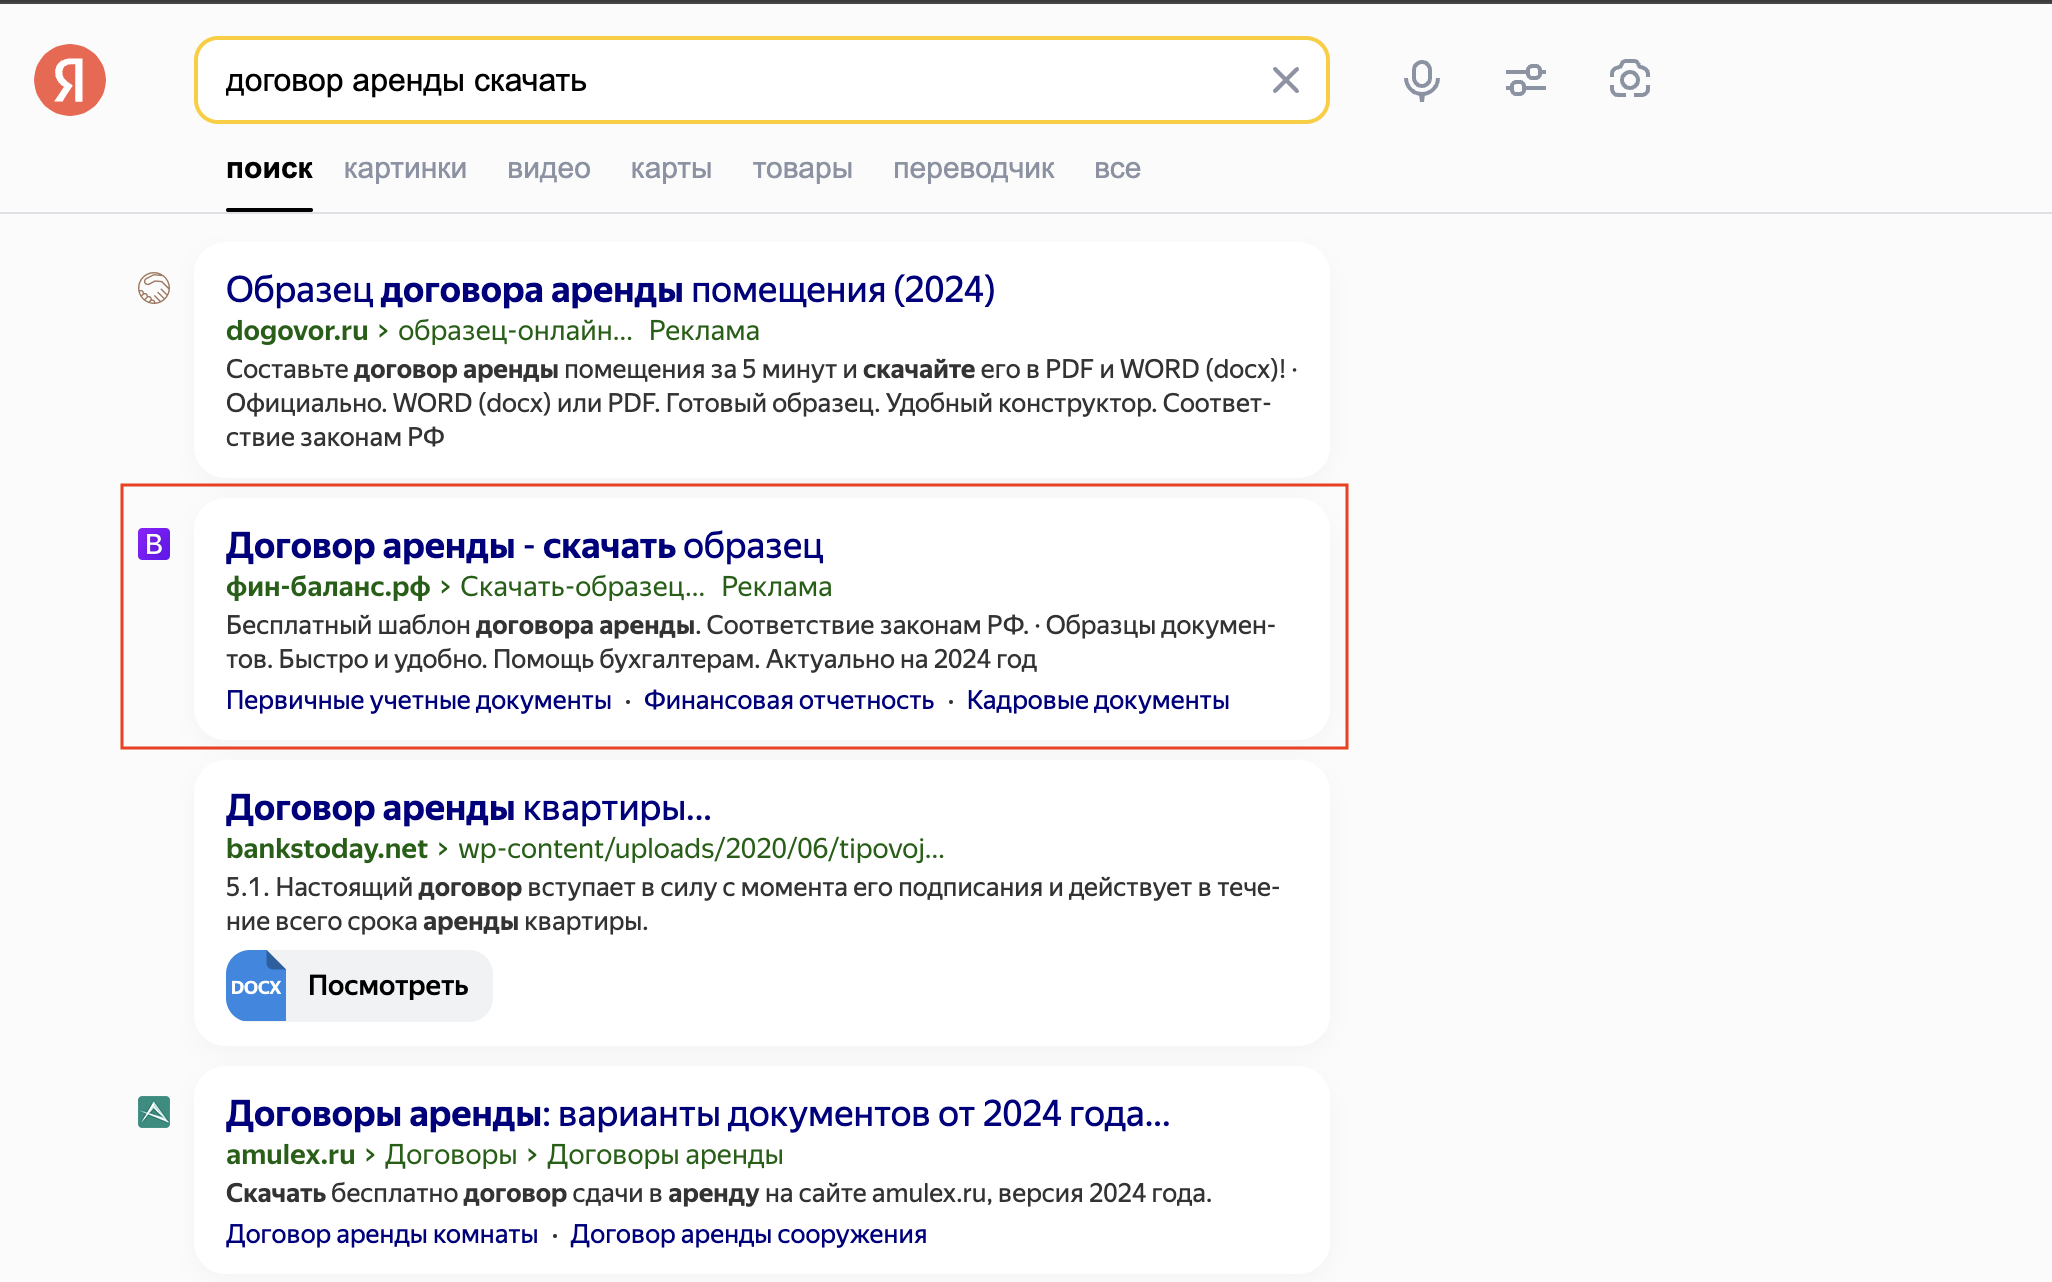Image resolution: width=2052 pixels, height=1282 pixels.
Task: Open Договор аренды комнаты sitelink
Action: (x=382, y=1235)
